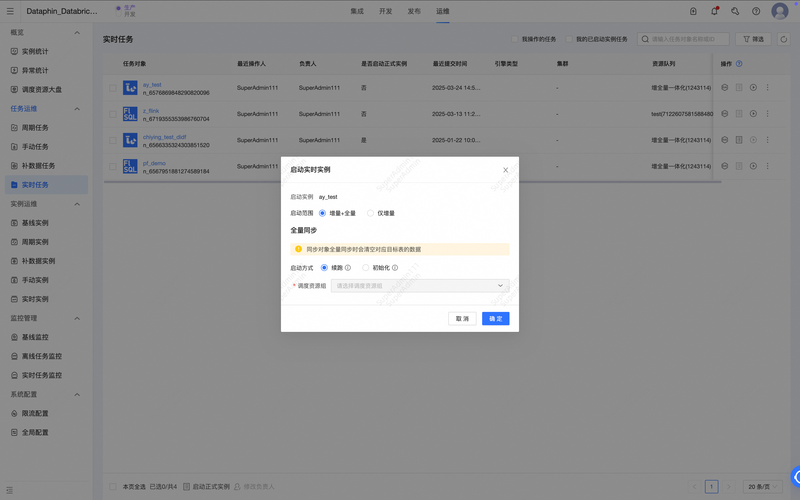Click the refresh icon beside 筛选
The image size is (800, 500).
(784, 39)
